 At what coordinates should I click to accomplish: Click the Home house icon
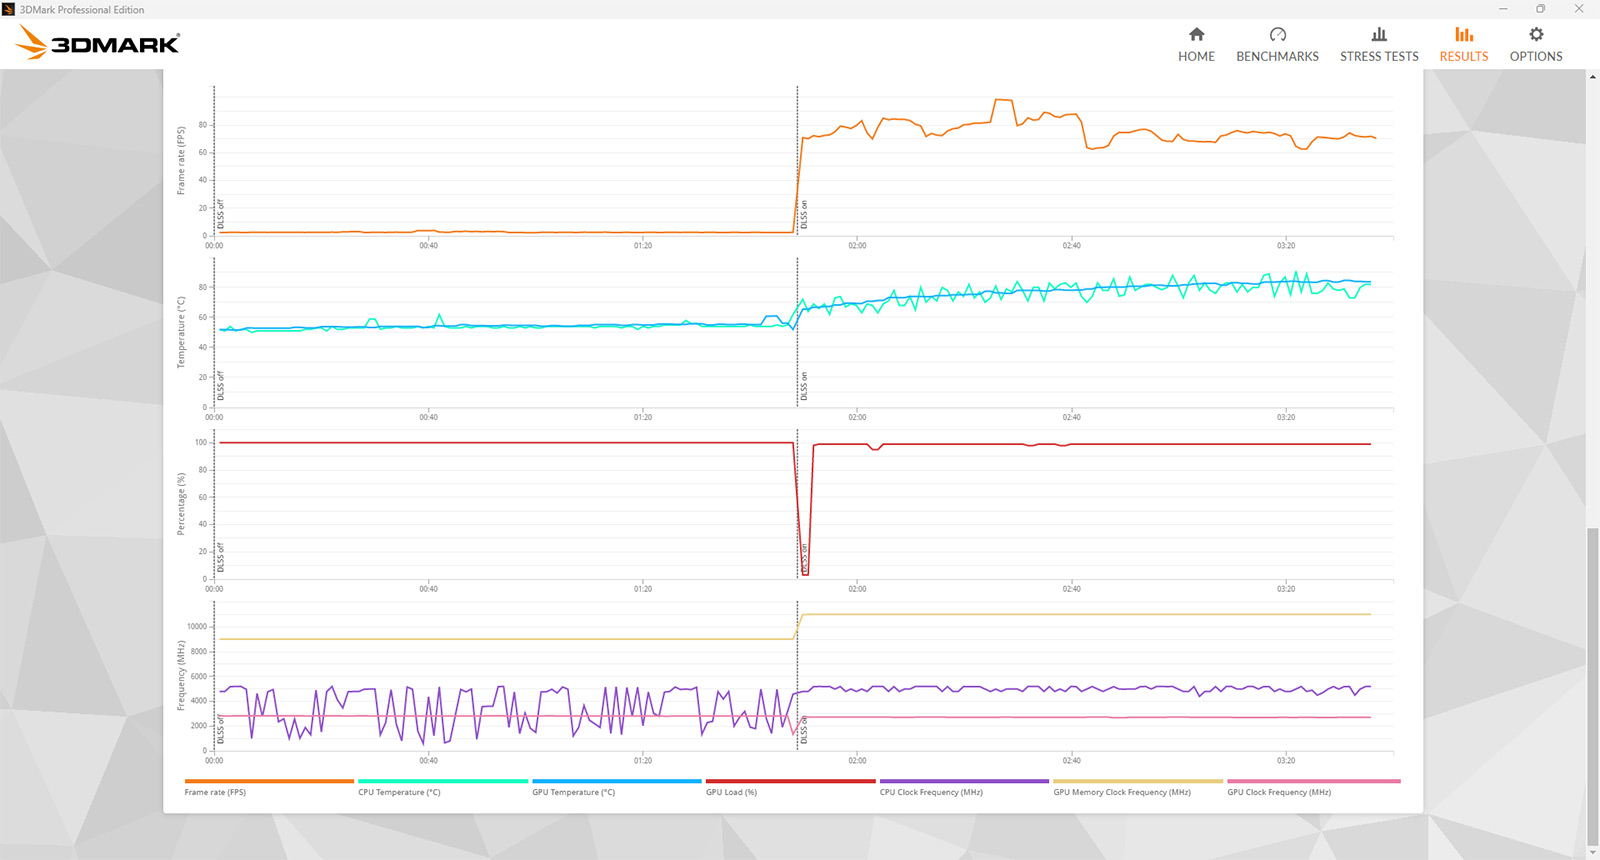1196,35
